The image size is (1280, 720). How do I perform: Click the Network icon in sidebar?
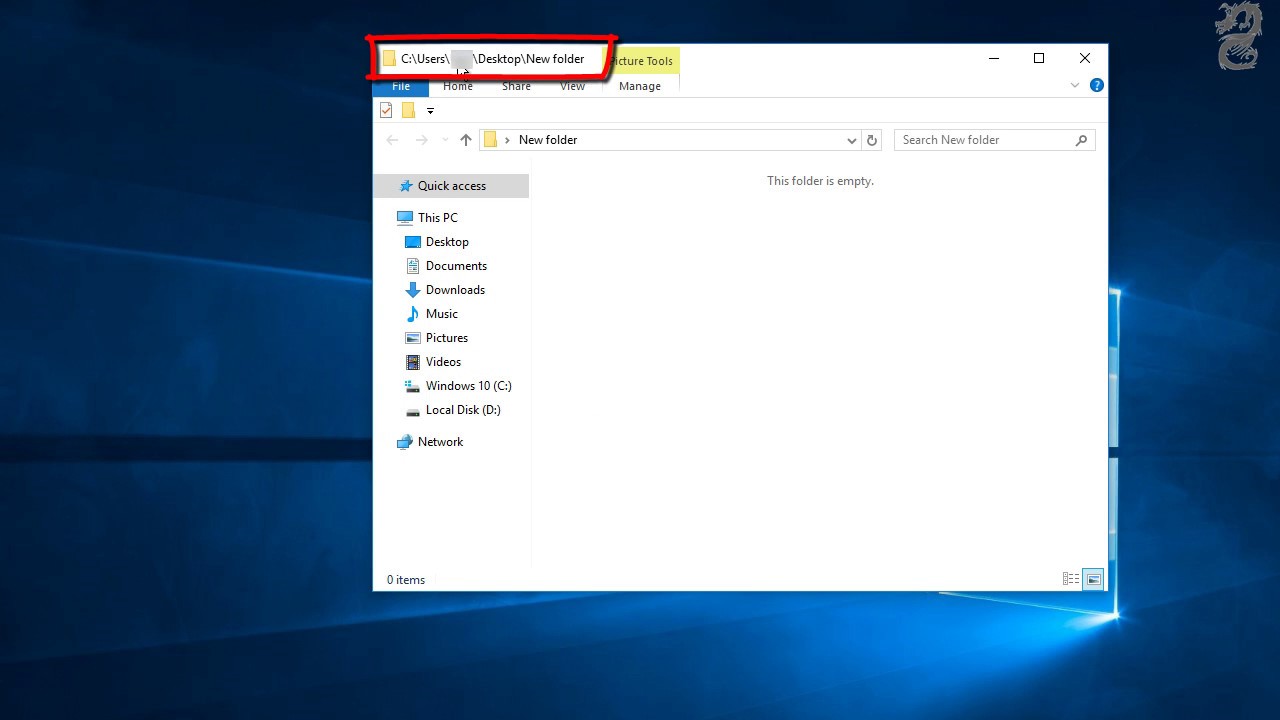tap(404, 442)
